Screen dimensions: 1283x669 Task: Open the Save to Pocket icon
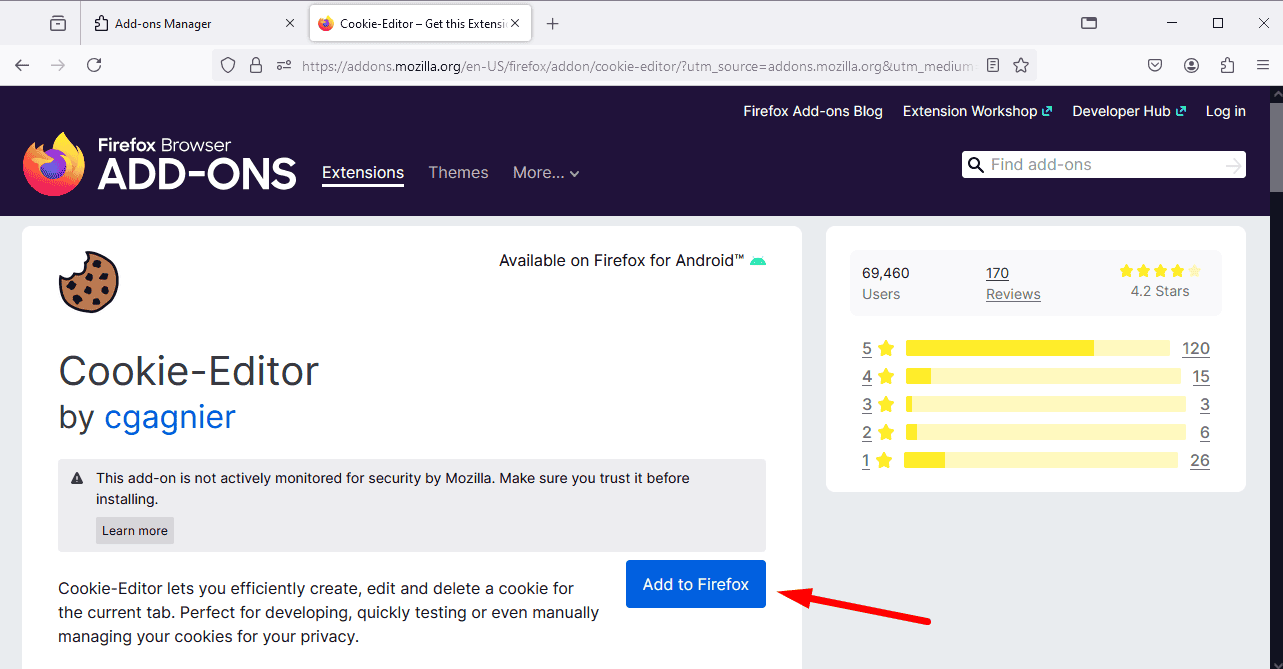tap(1154, 65)
